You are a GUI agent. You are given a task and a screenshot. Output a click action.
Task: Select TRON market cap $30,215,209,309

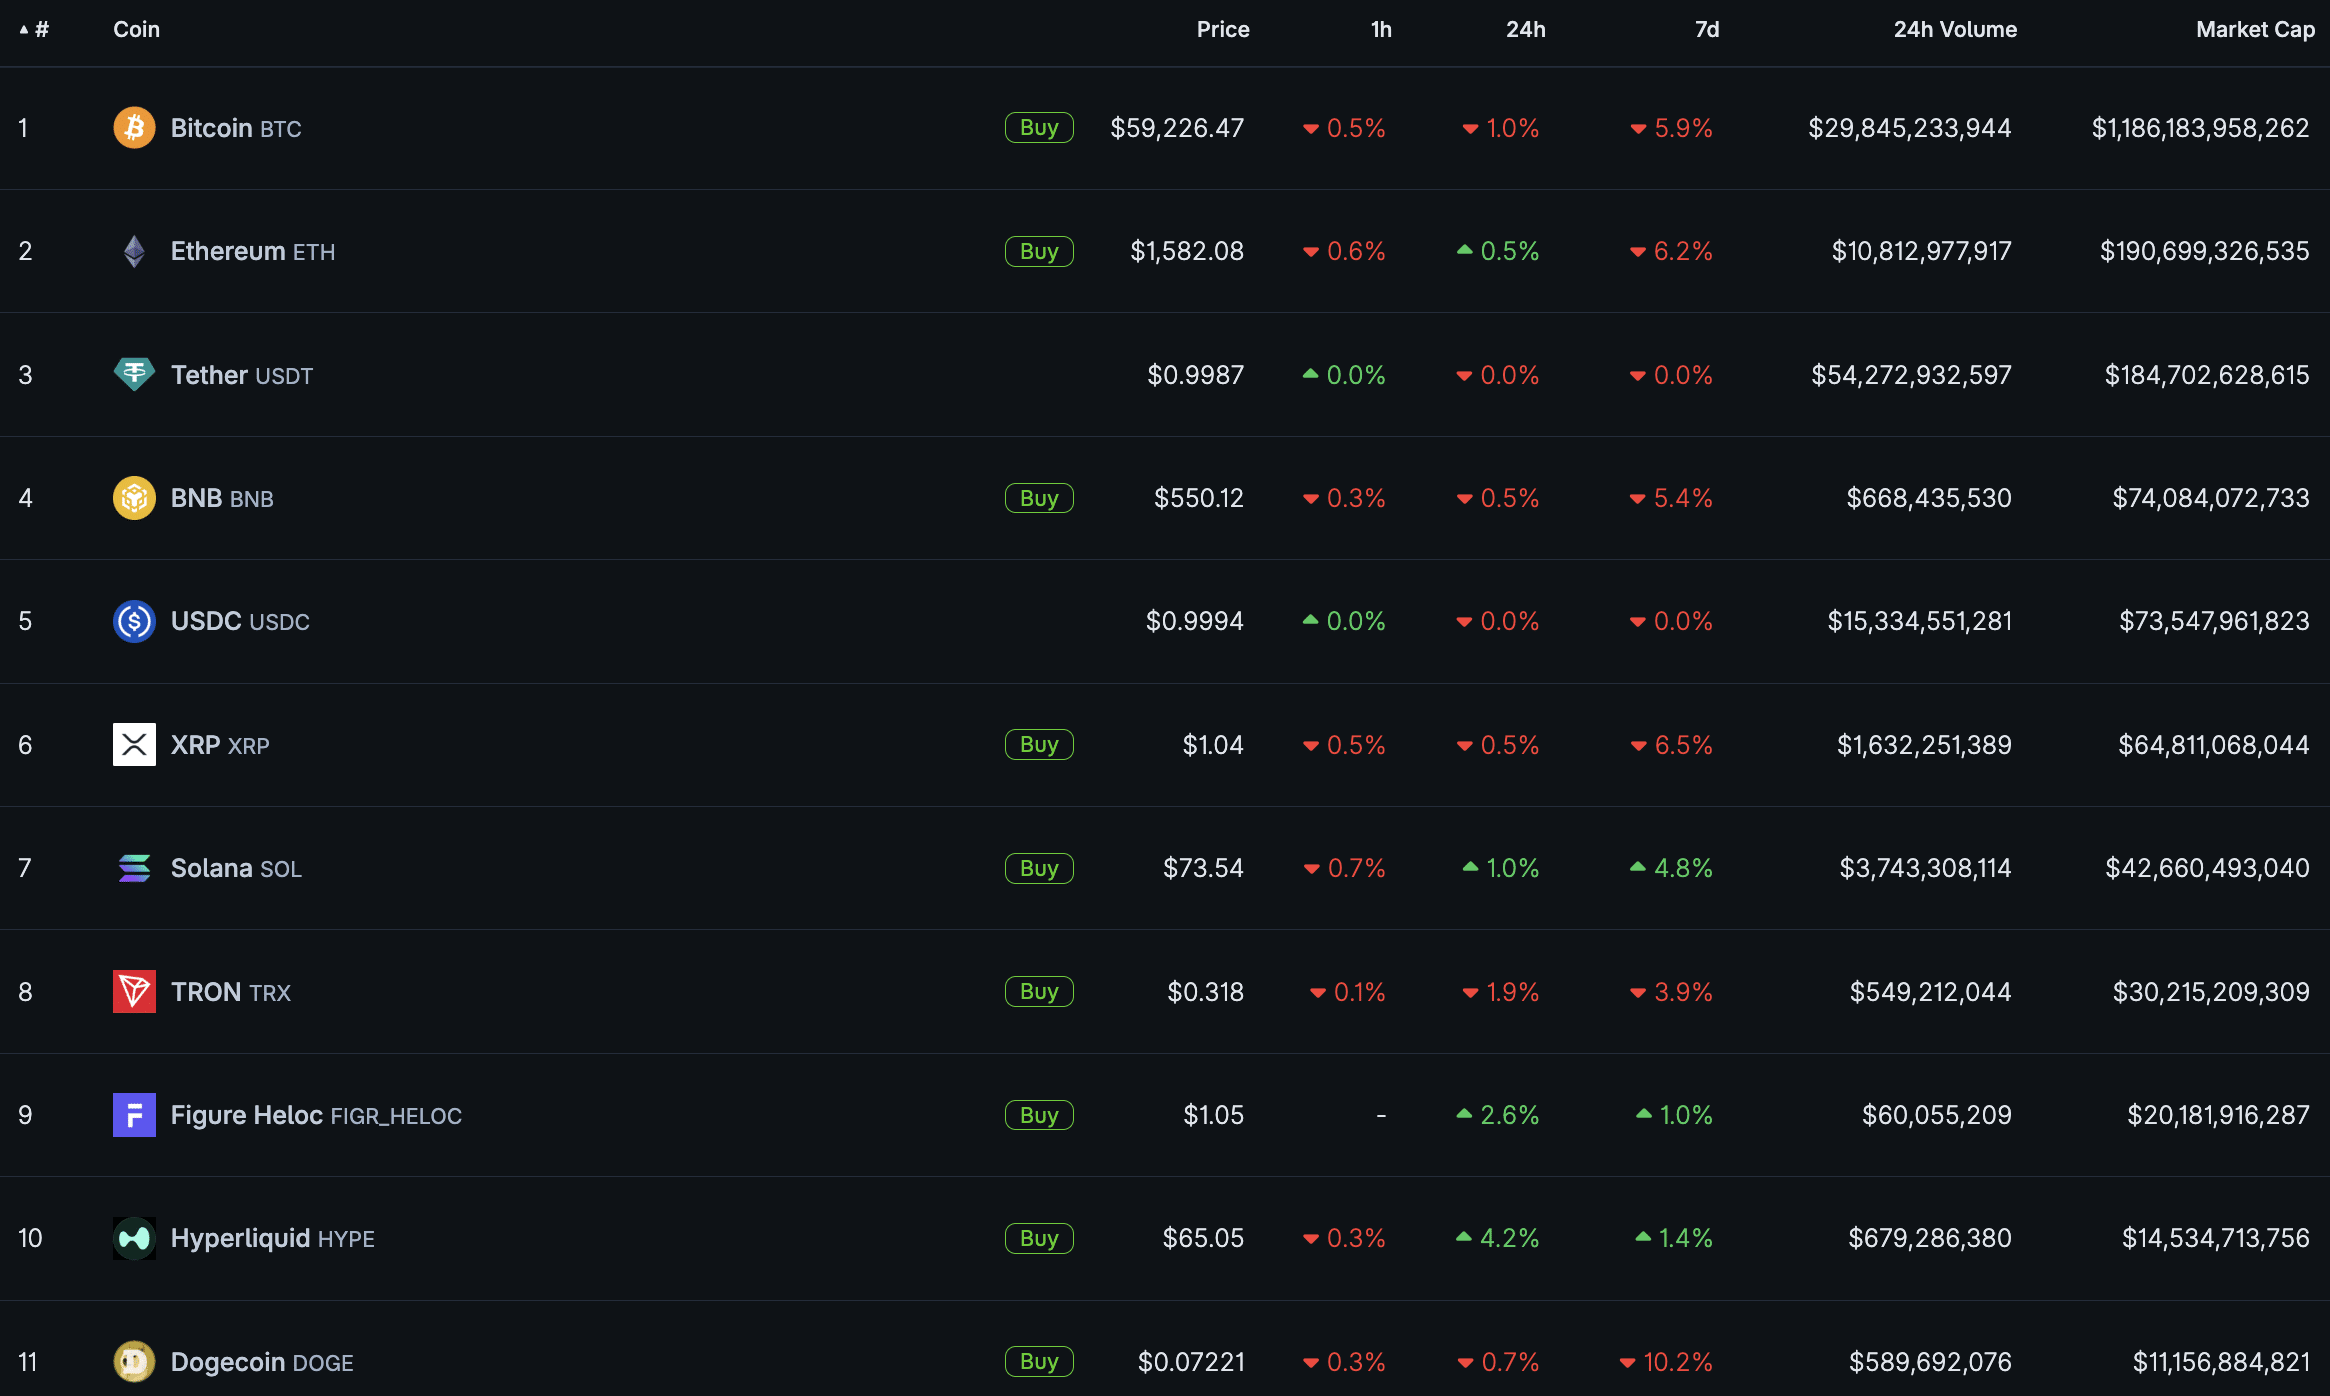tap(2211, 992)
